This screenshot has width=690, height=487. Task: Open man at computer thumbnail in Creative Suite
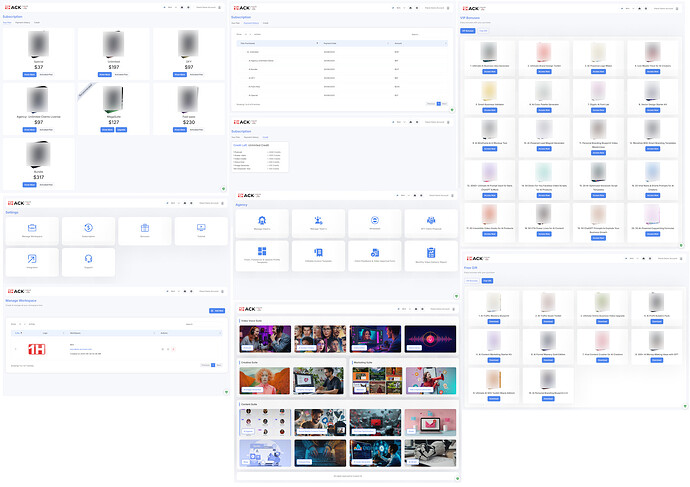(318, 381)
